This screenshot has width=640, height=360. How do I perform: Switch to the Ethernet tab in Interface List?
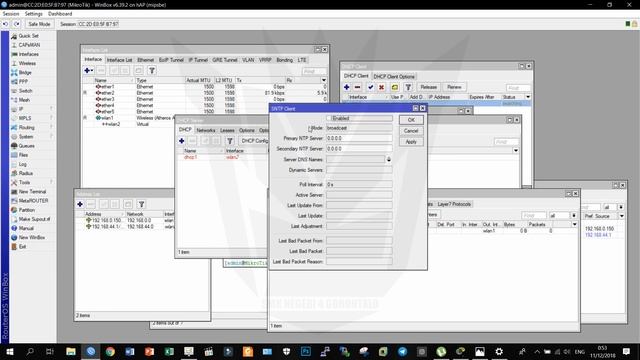click(x=145, y=60)
